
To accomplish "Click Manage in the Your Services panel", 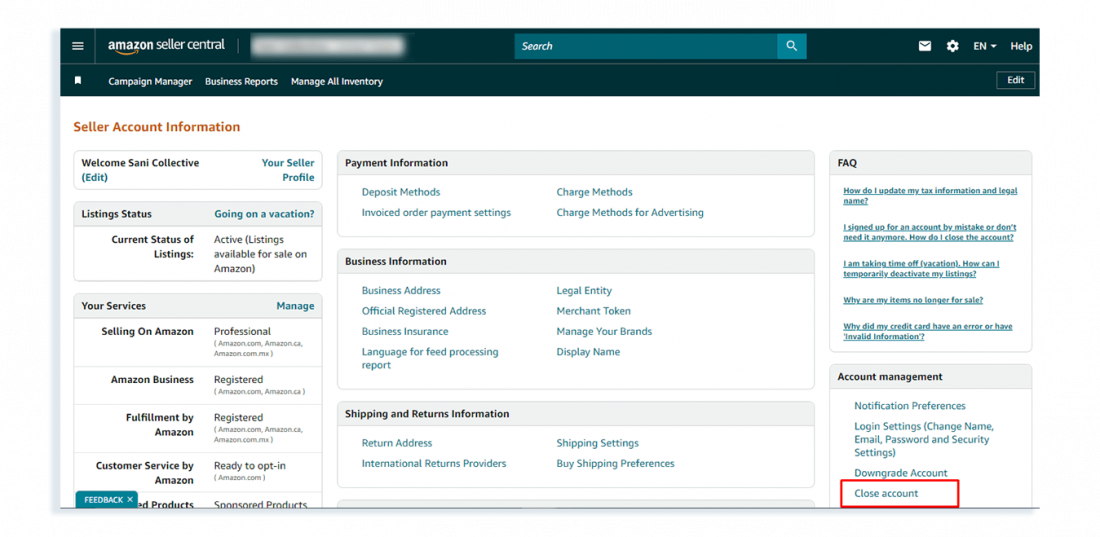I will coord(295,306).
